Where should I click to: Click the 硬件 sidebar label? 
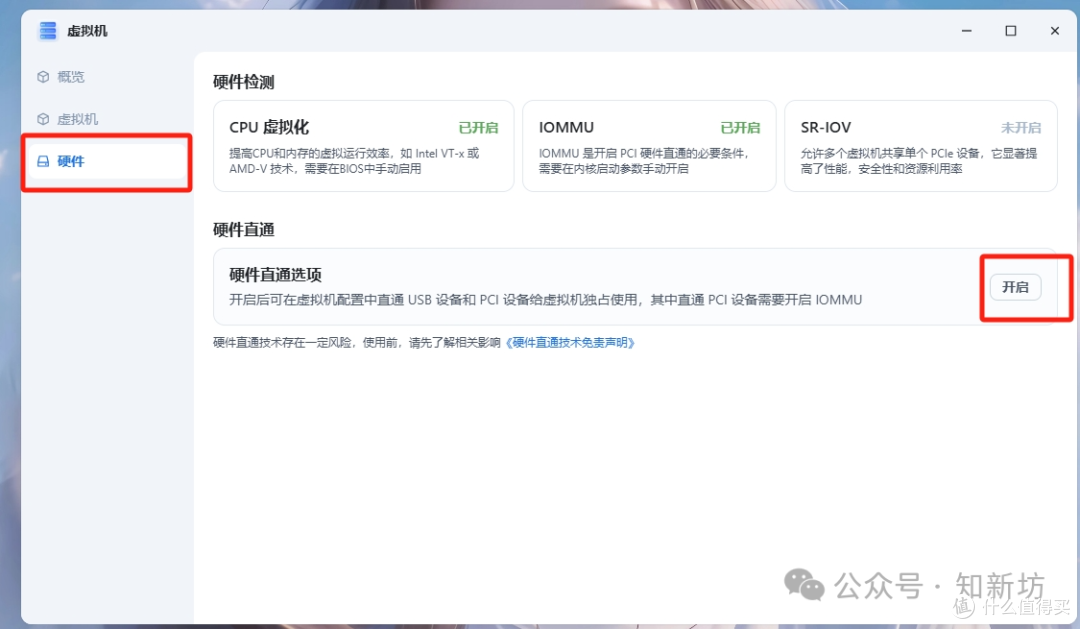(68, 160)
